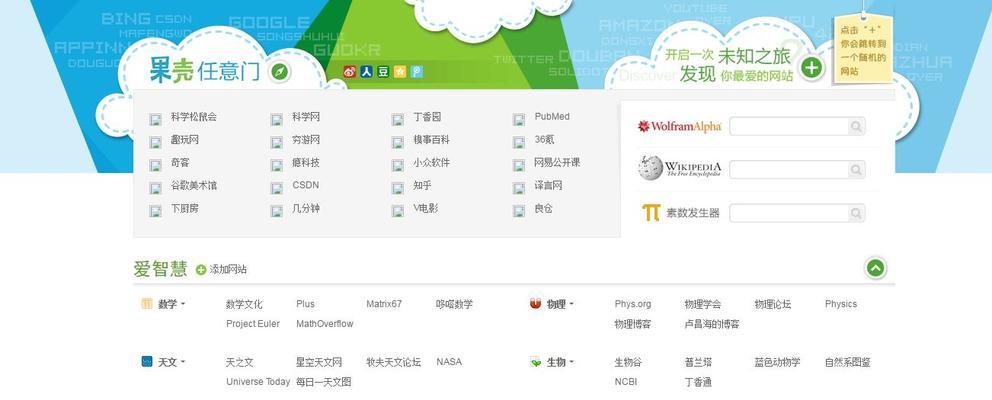Viewport: 992px width, 400px height.
Task: Share to Qzone star icon
Action: point(400,72)
